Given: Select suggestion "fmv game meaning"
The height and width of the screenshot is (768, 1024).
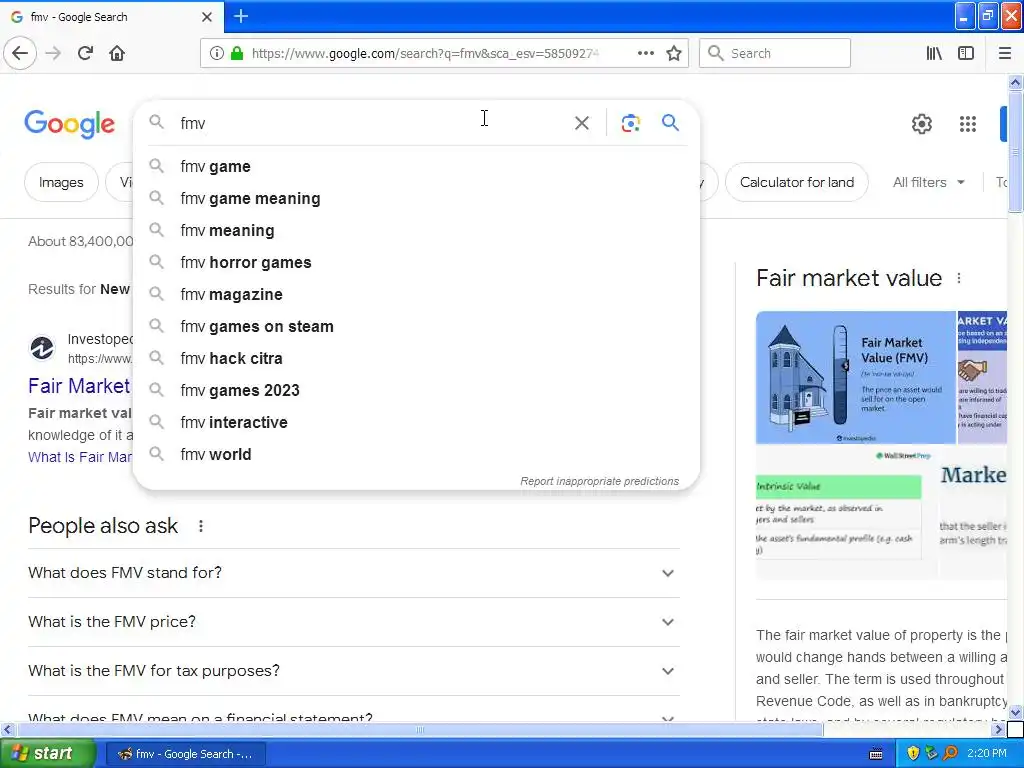Looking at the screenshot, I should [x=417, y=199].
